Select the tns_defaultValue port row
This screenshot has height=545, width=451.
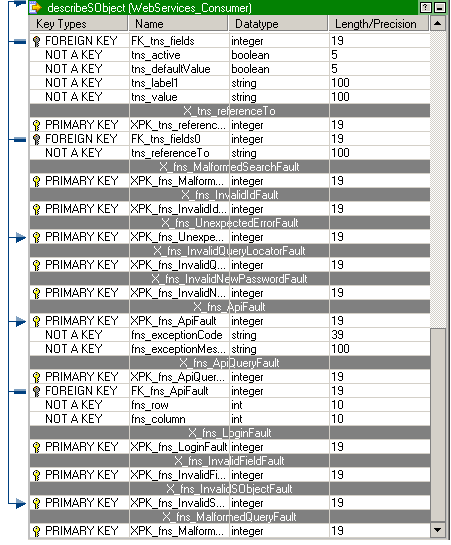point(230,69)
